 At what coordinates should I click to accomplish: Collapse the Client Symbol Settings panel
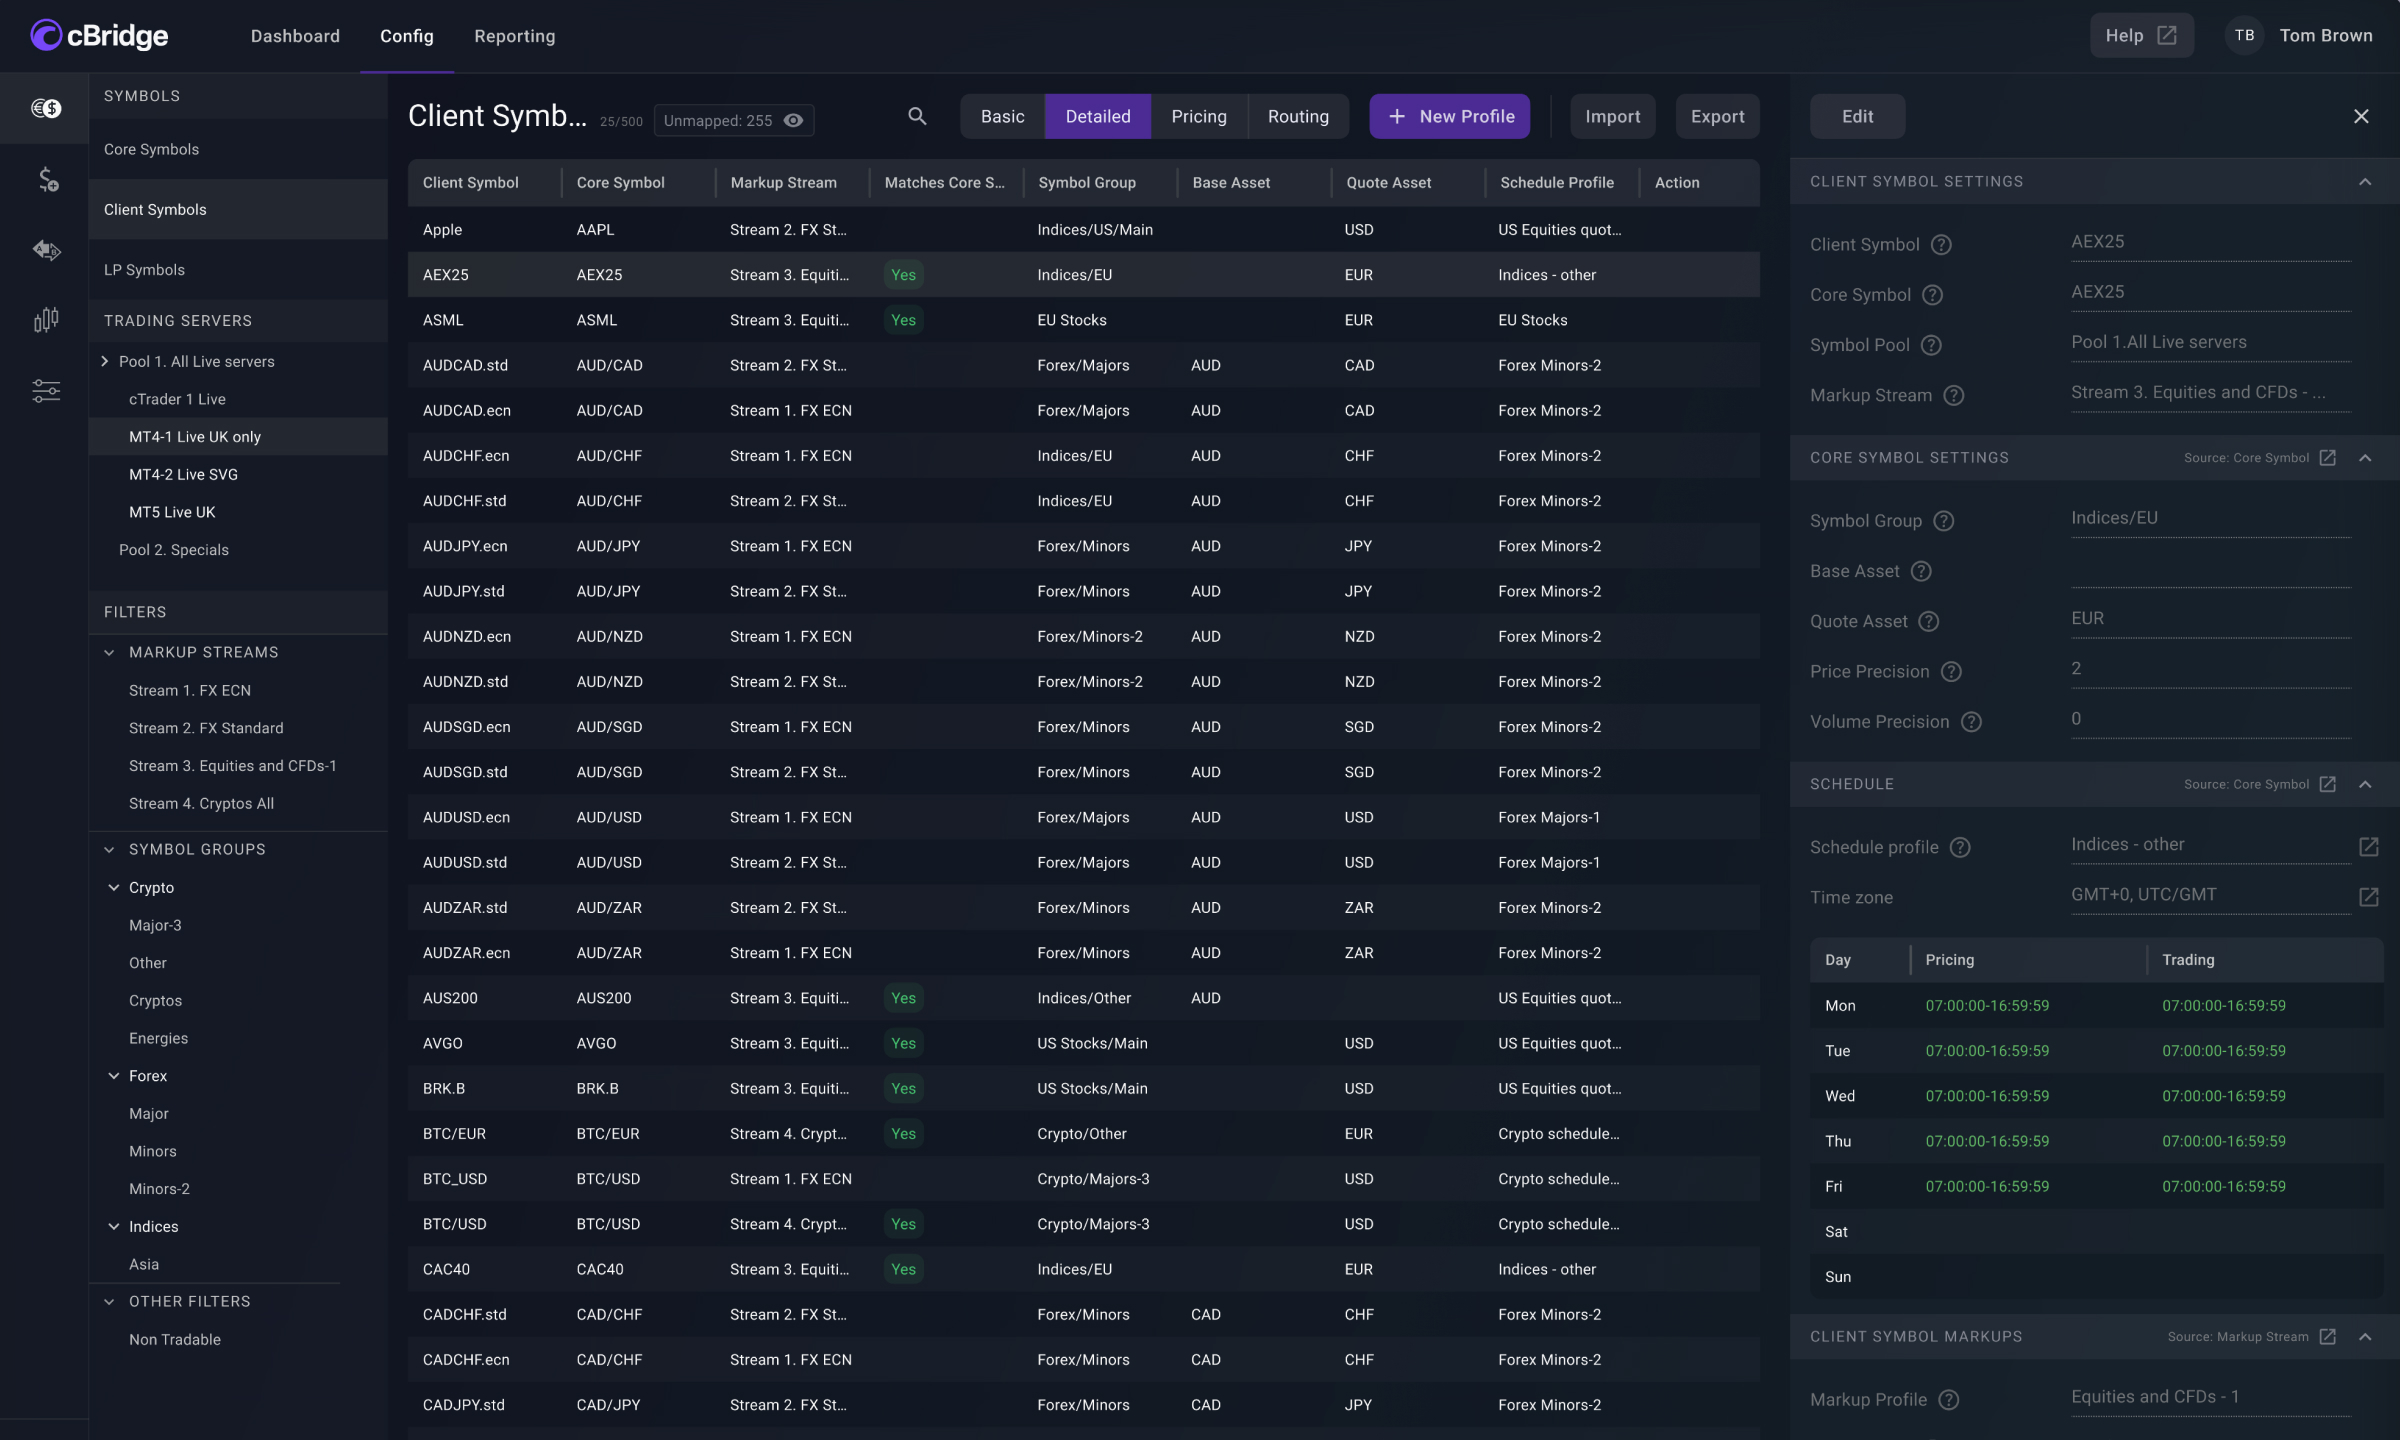click(2364, 182)
